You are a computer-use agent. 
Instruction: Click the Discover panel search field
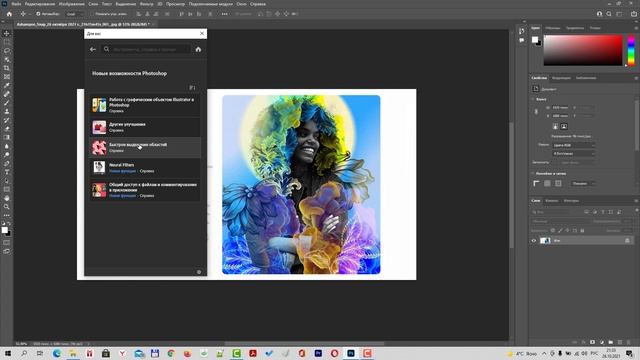coord(146,49)
